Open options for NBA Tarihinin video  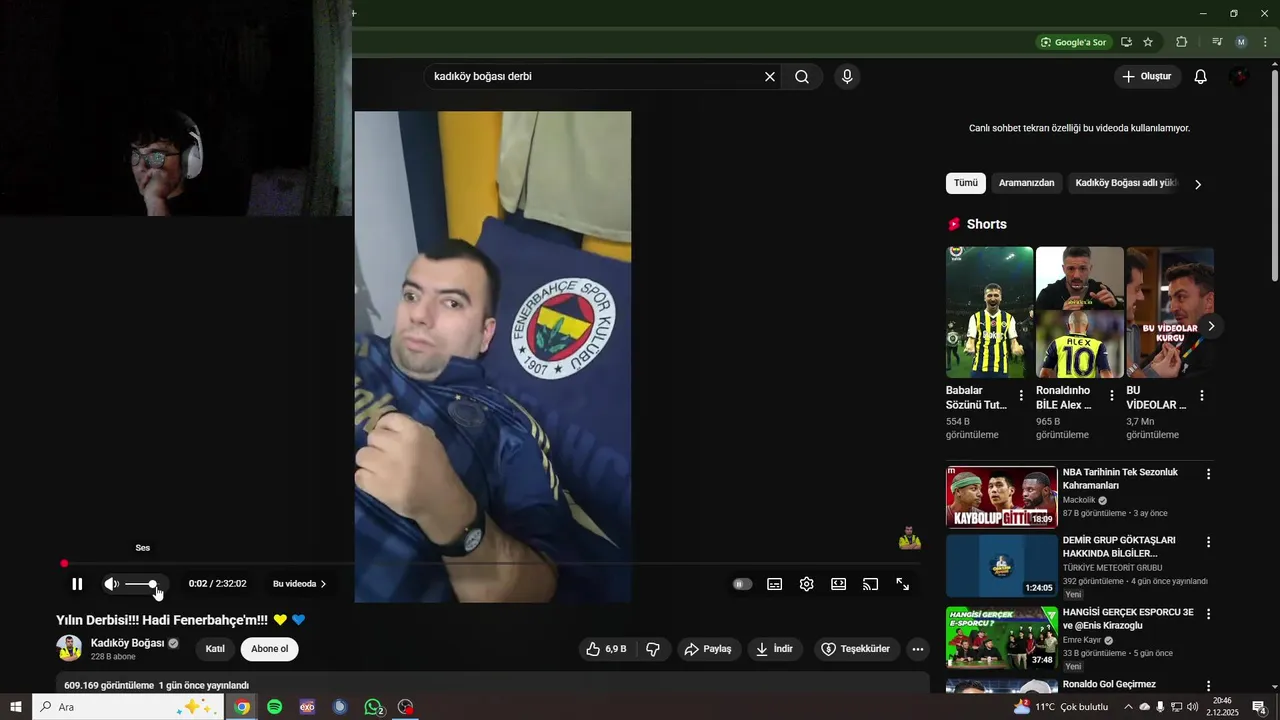[x=1208, y=474]
